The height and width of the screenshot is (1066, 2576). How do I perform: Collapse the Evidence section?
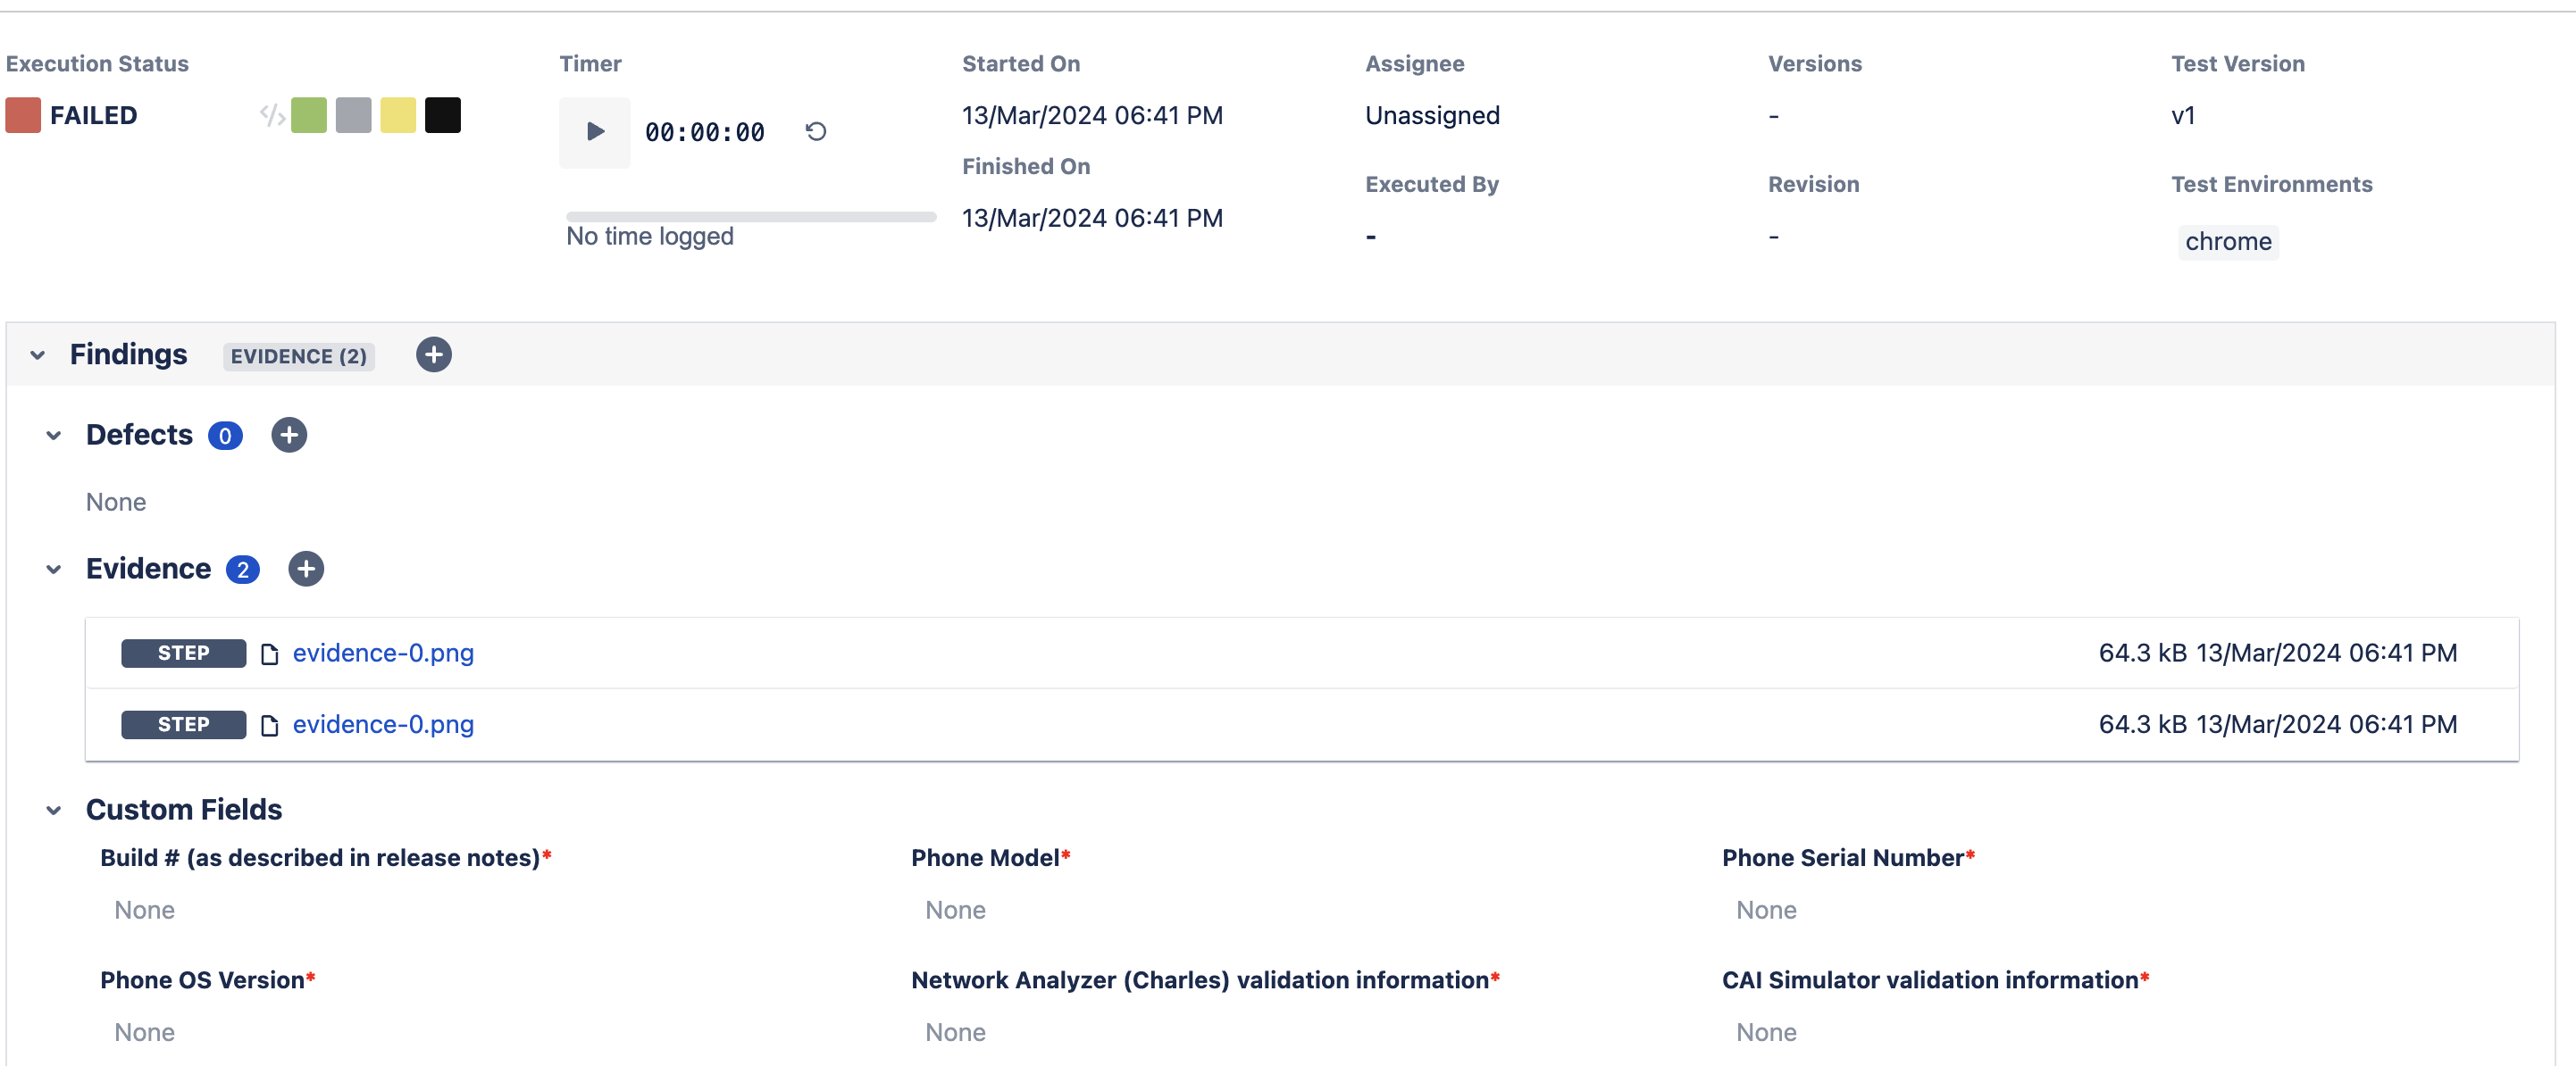coord(54,569)
